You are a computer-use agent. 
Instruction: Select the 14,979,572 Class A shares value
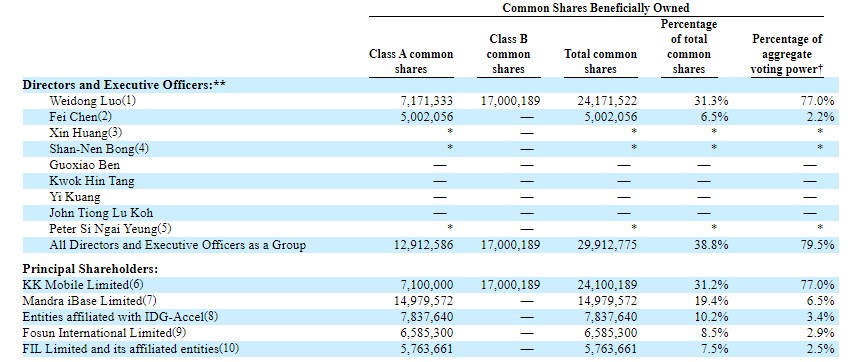pyautogui.click(x=423, y=301)
